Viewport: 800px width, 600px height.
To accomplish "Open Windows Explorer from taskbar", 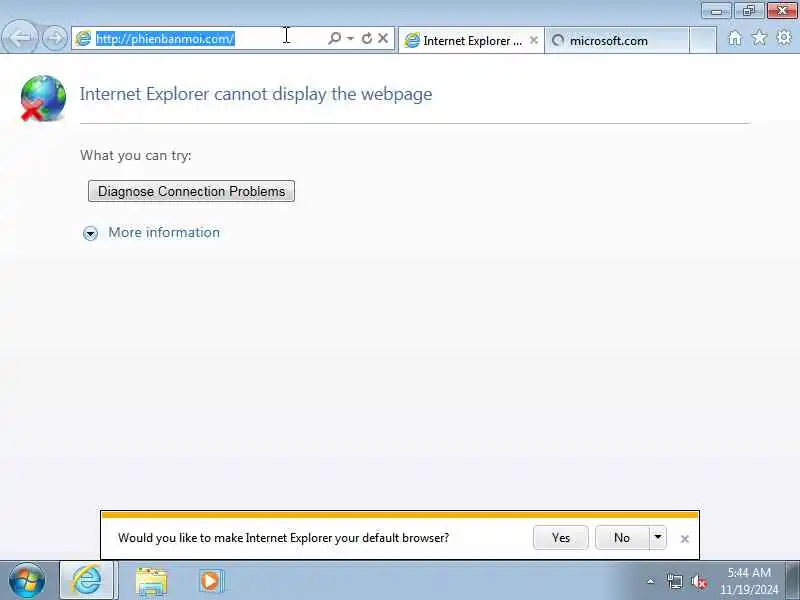I will click(152, 581).
